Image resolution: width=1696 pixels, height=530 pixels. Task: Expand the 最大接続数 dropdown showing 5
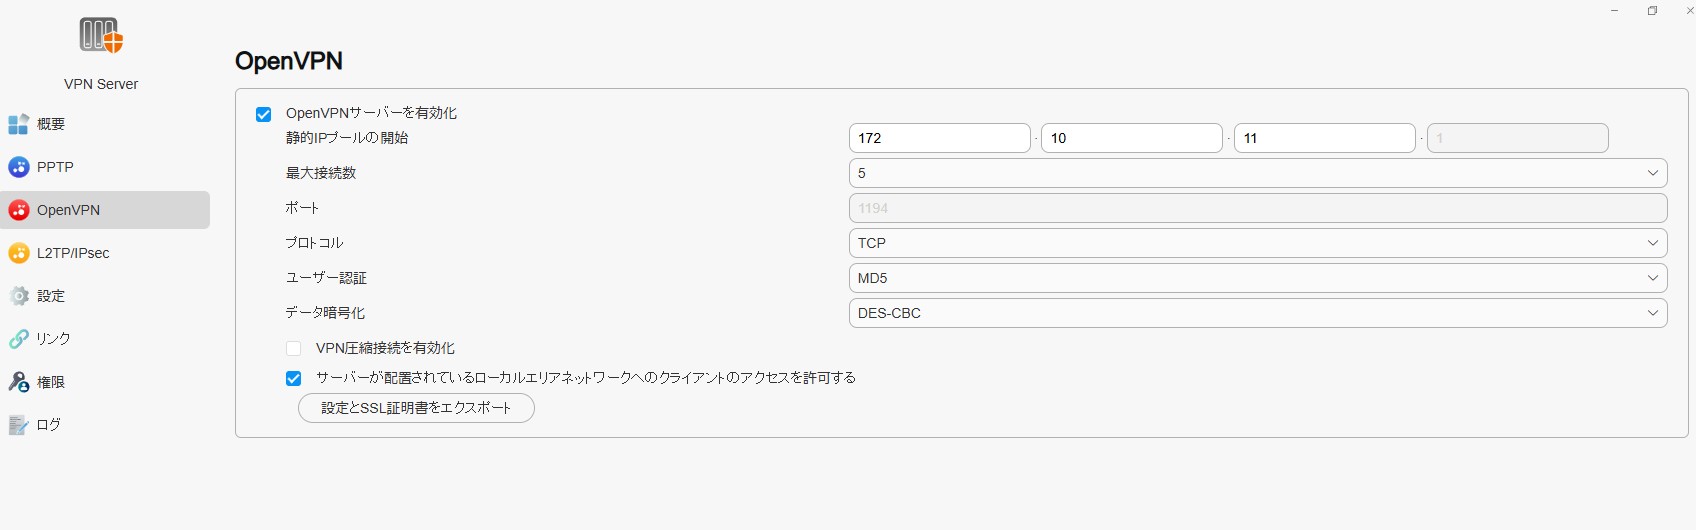pos(1257,173)
